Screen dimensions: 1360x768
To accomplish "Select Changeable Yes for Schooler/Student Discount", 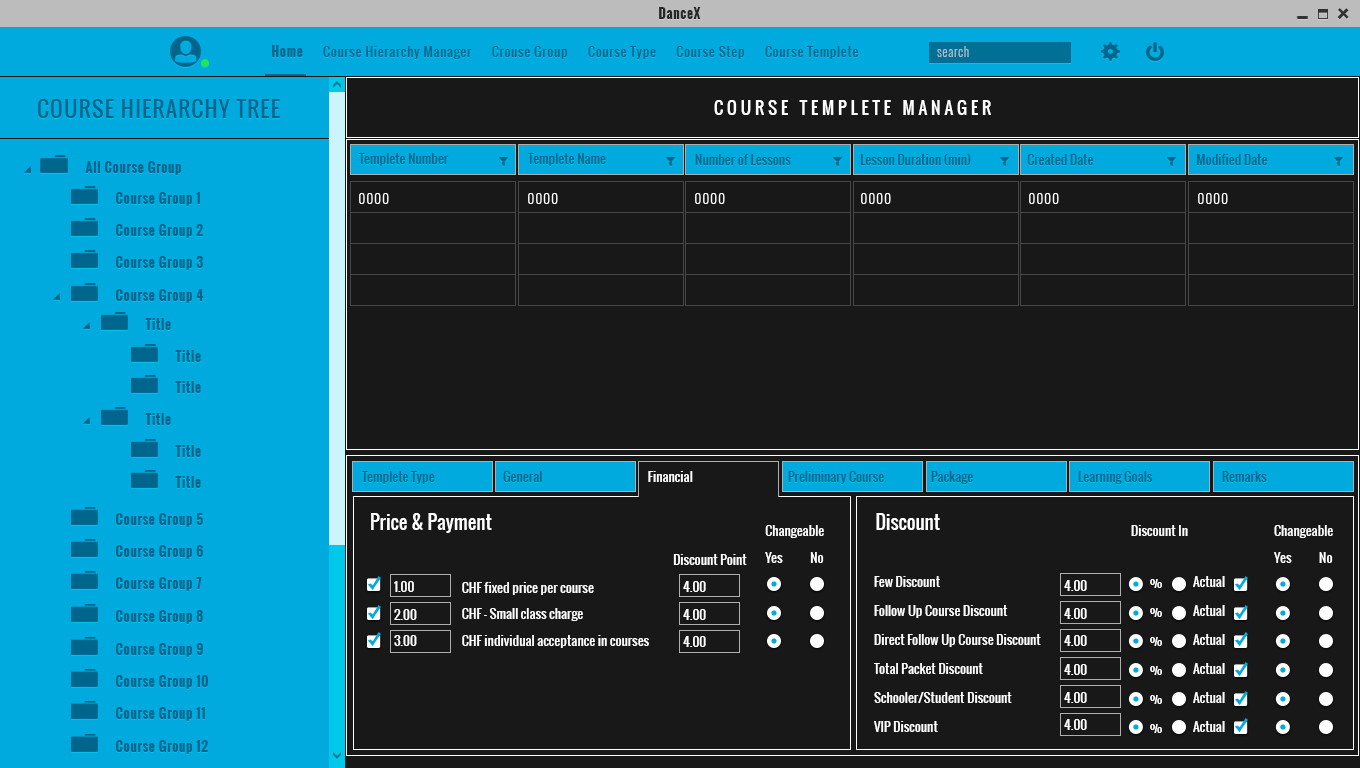I will 1283,699.
